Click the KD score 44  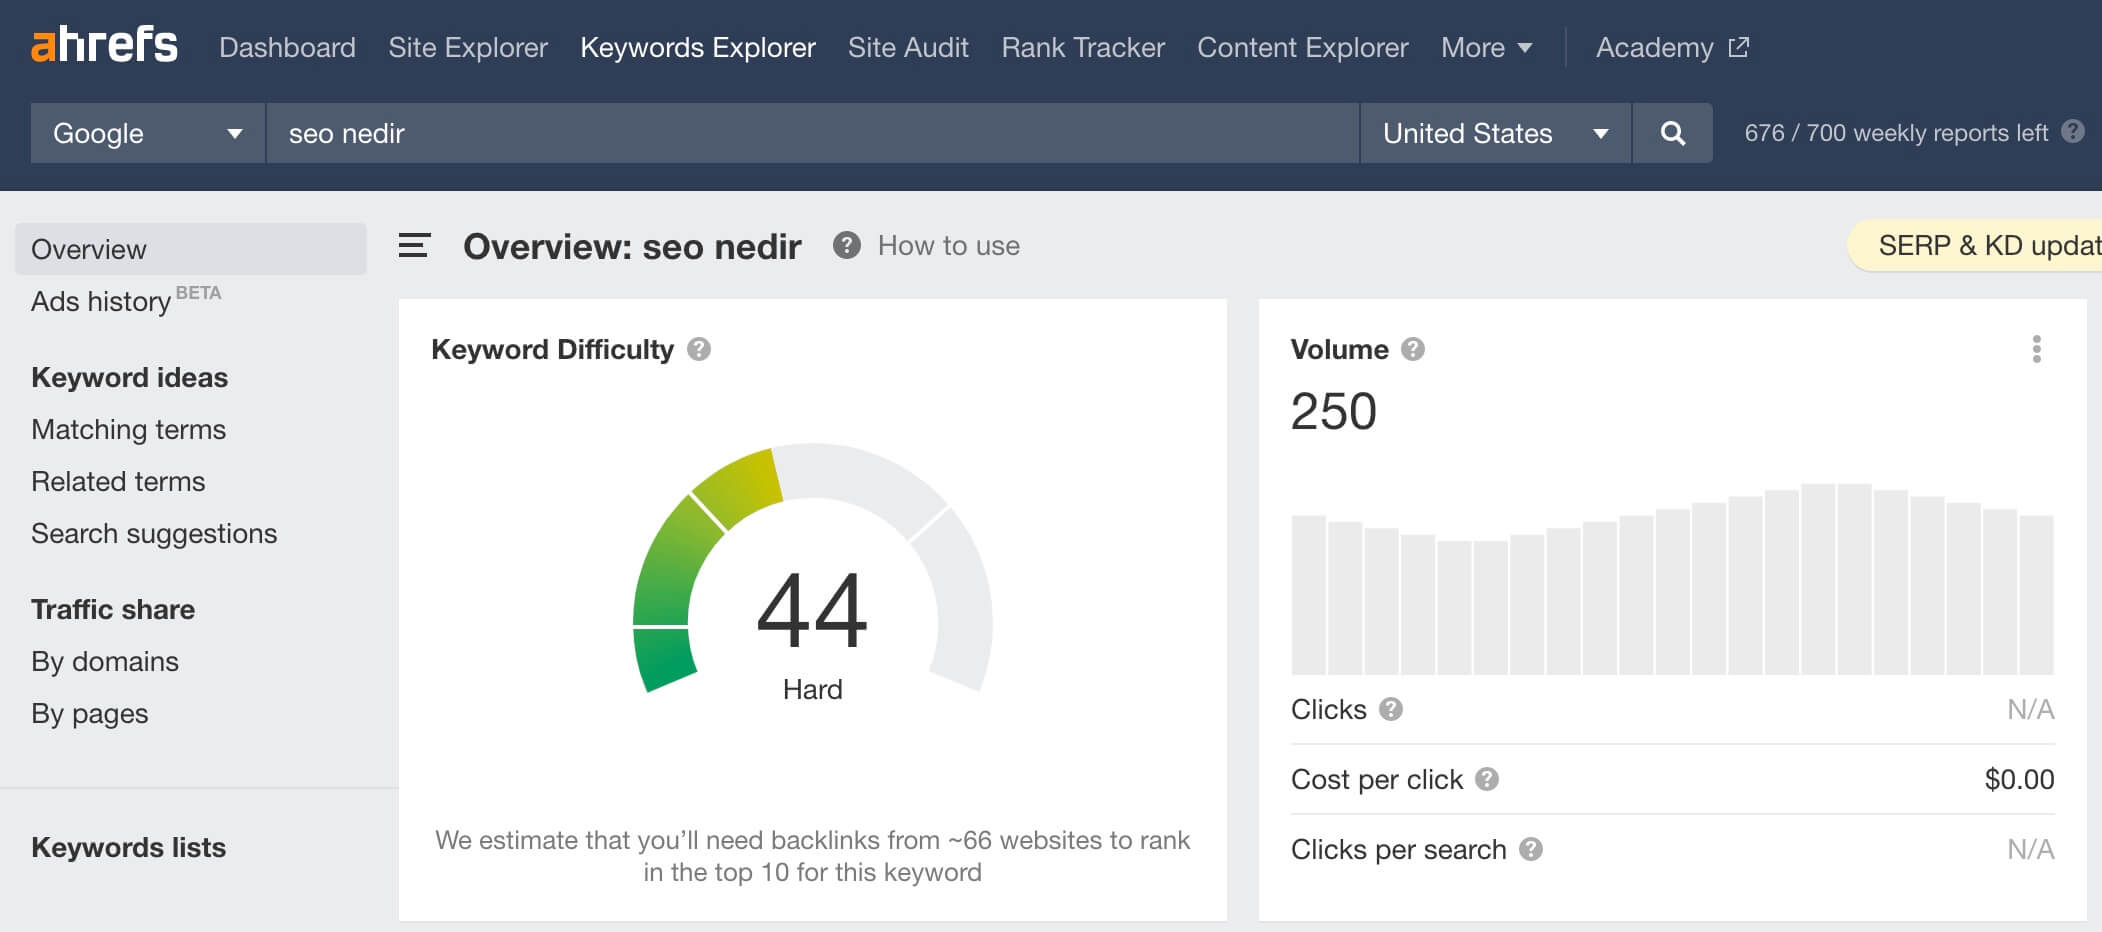[x=812, y=609]
